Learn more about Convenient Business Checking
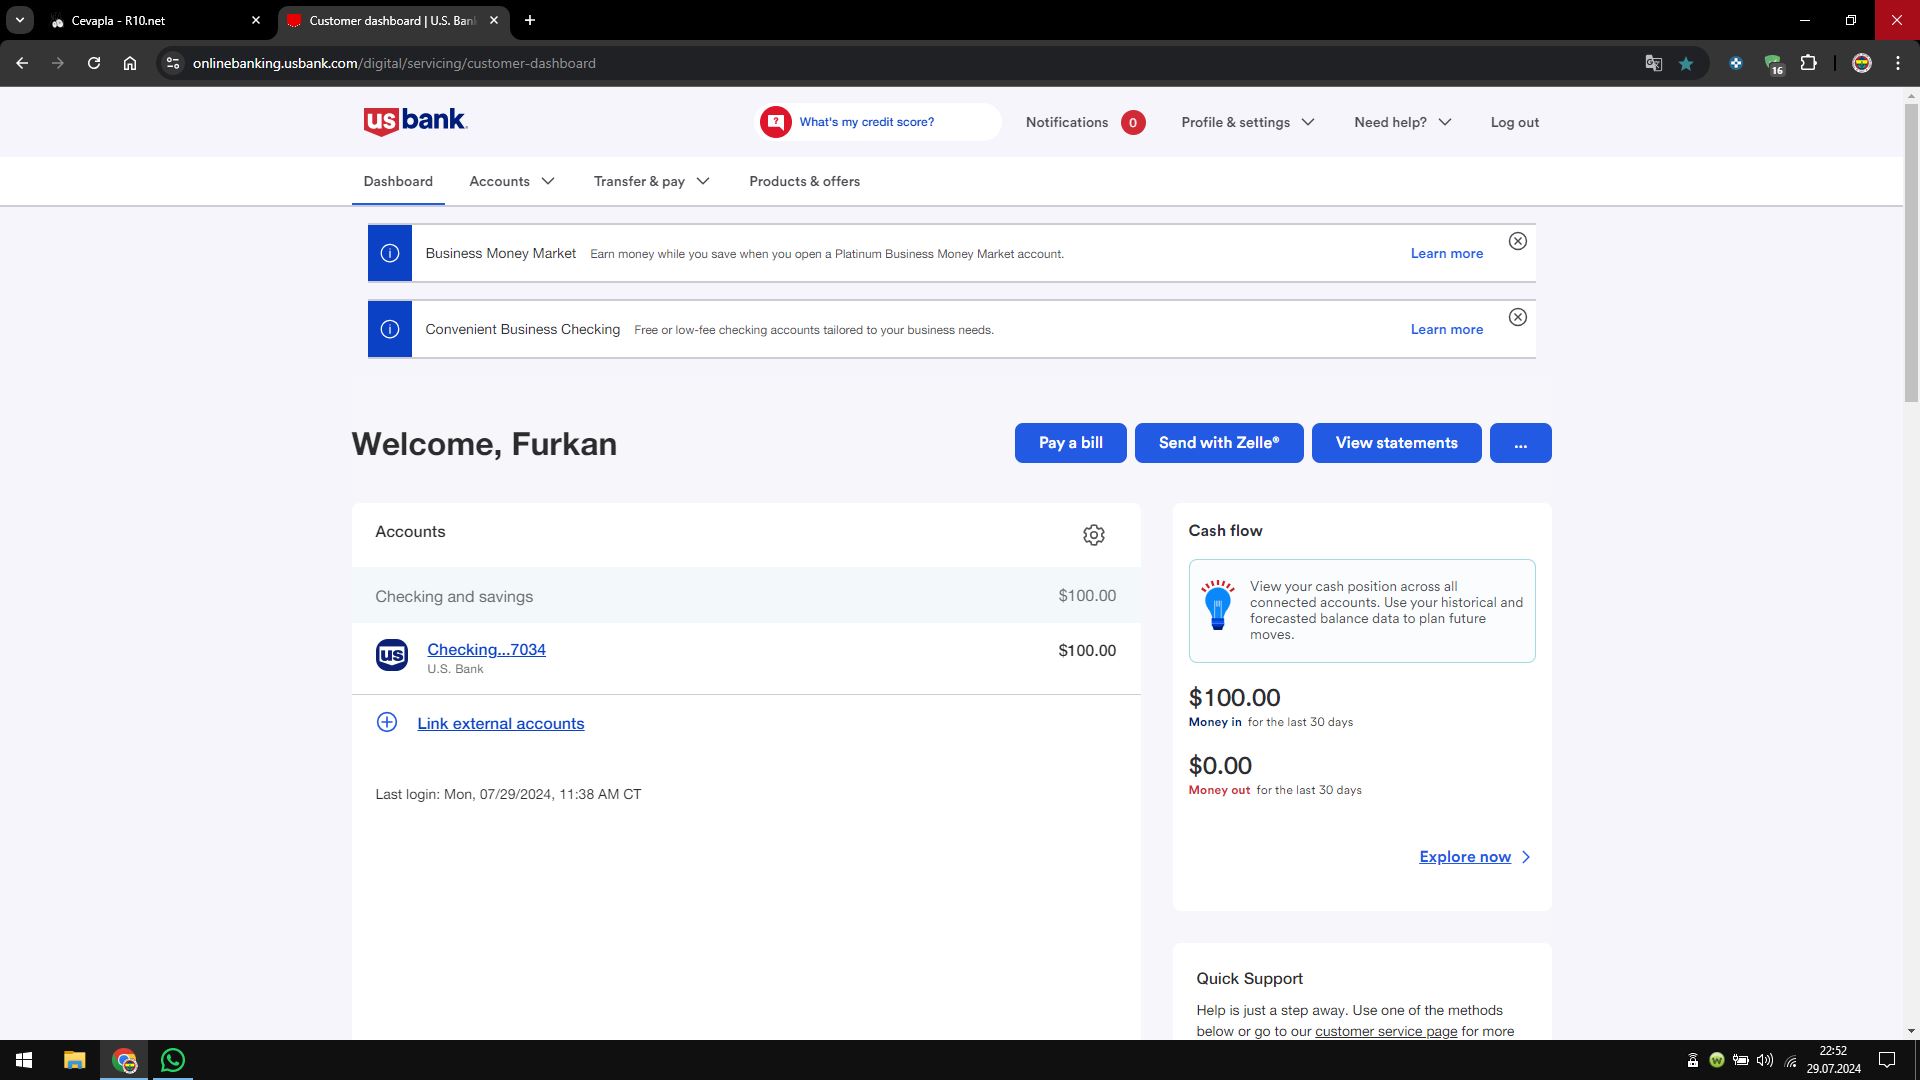 pyautogui.click(x=1446, y=329)
